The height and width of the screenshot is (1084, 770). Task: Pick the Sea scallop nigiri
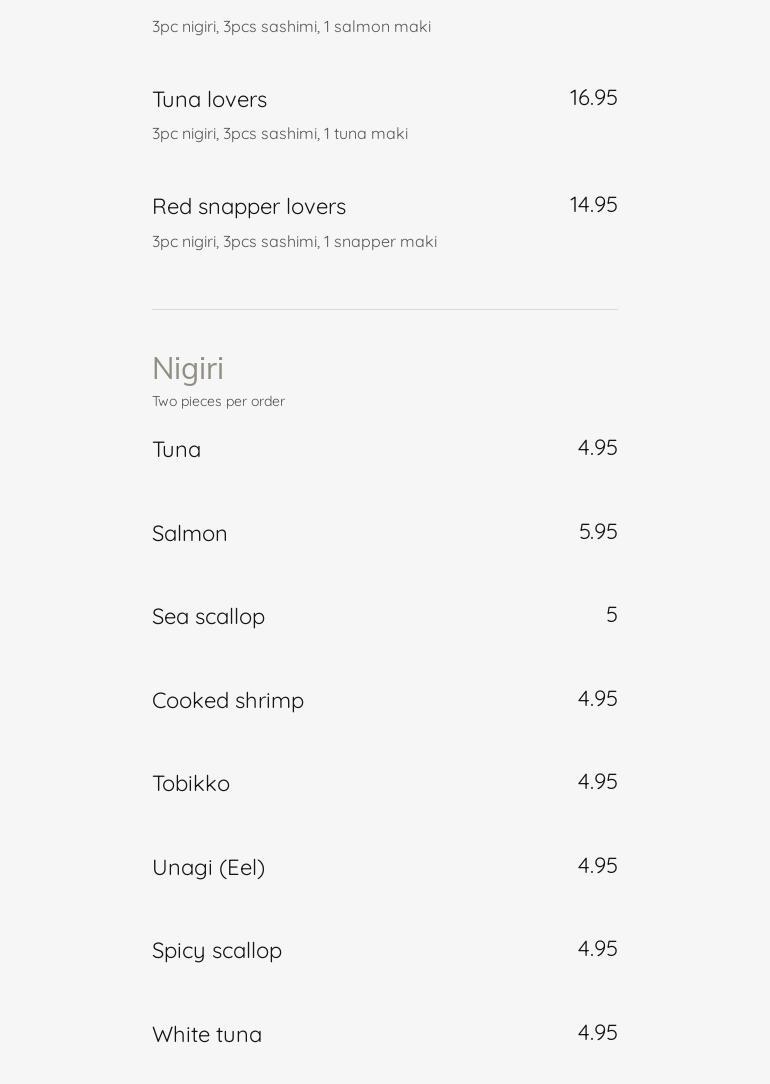tap(208, 617)
